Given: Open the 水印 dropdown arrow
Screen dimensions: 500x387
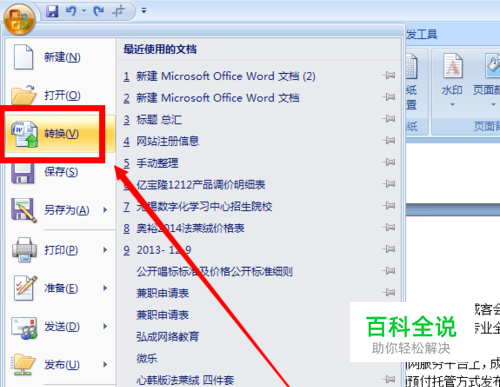Looking at the screenshot, I should (x=452, y=105).
